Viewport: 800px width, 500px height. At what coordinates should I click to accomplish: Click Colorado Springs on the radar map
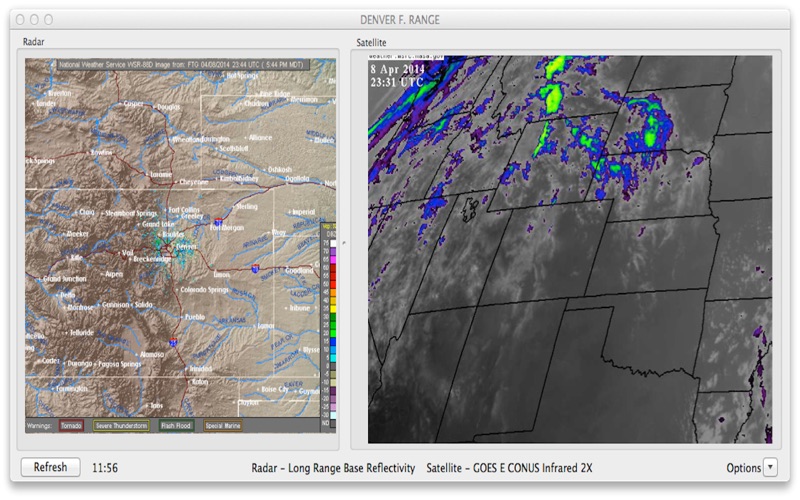[x=204, y=289]
